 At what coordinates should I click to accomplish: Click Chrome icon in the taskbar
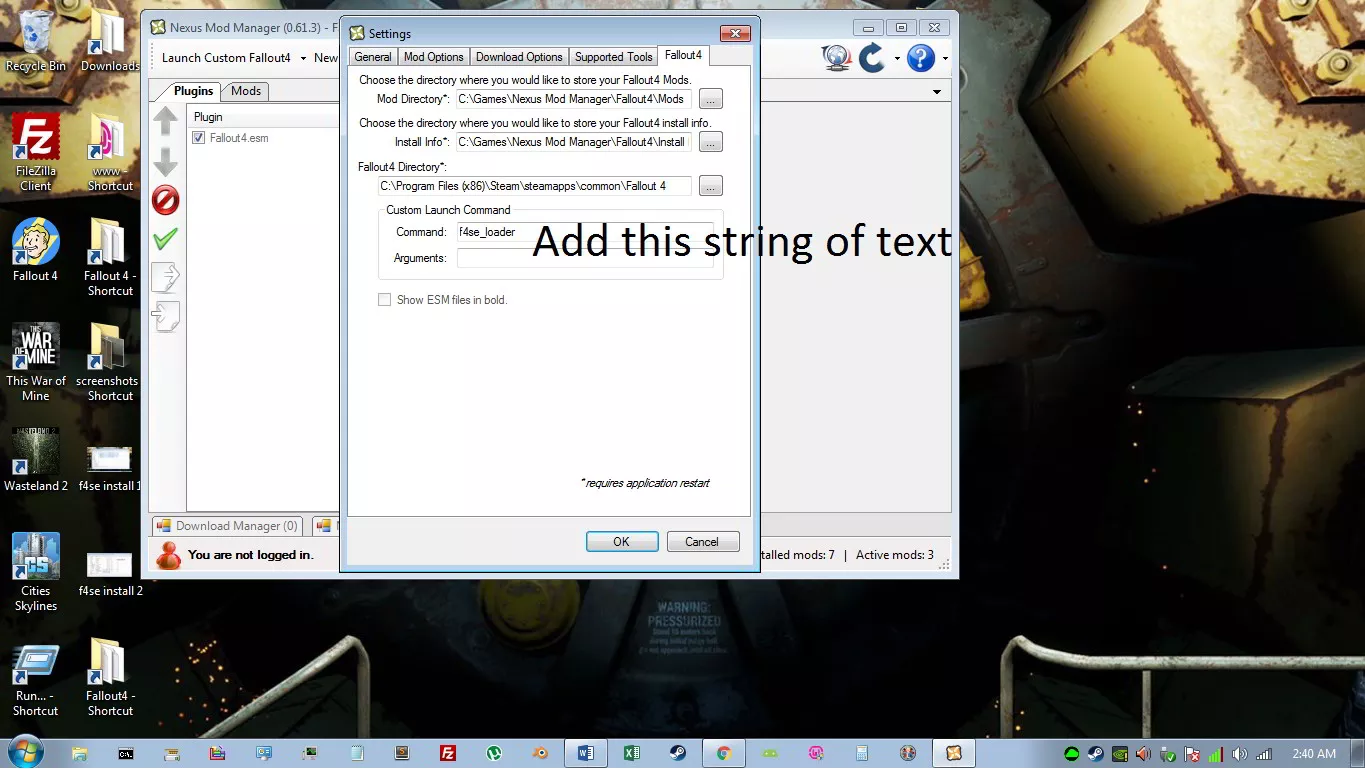[x=724, y=753]
